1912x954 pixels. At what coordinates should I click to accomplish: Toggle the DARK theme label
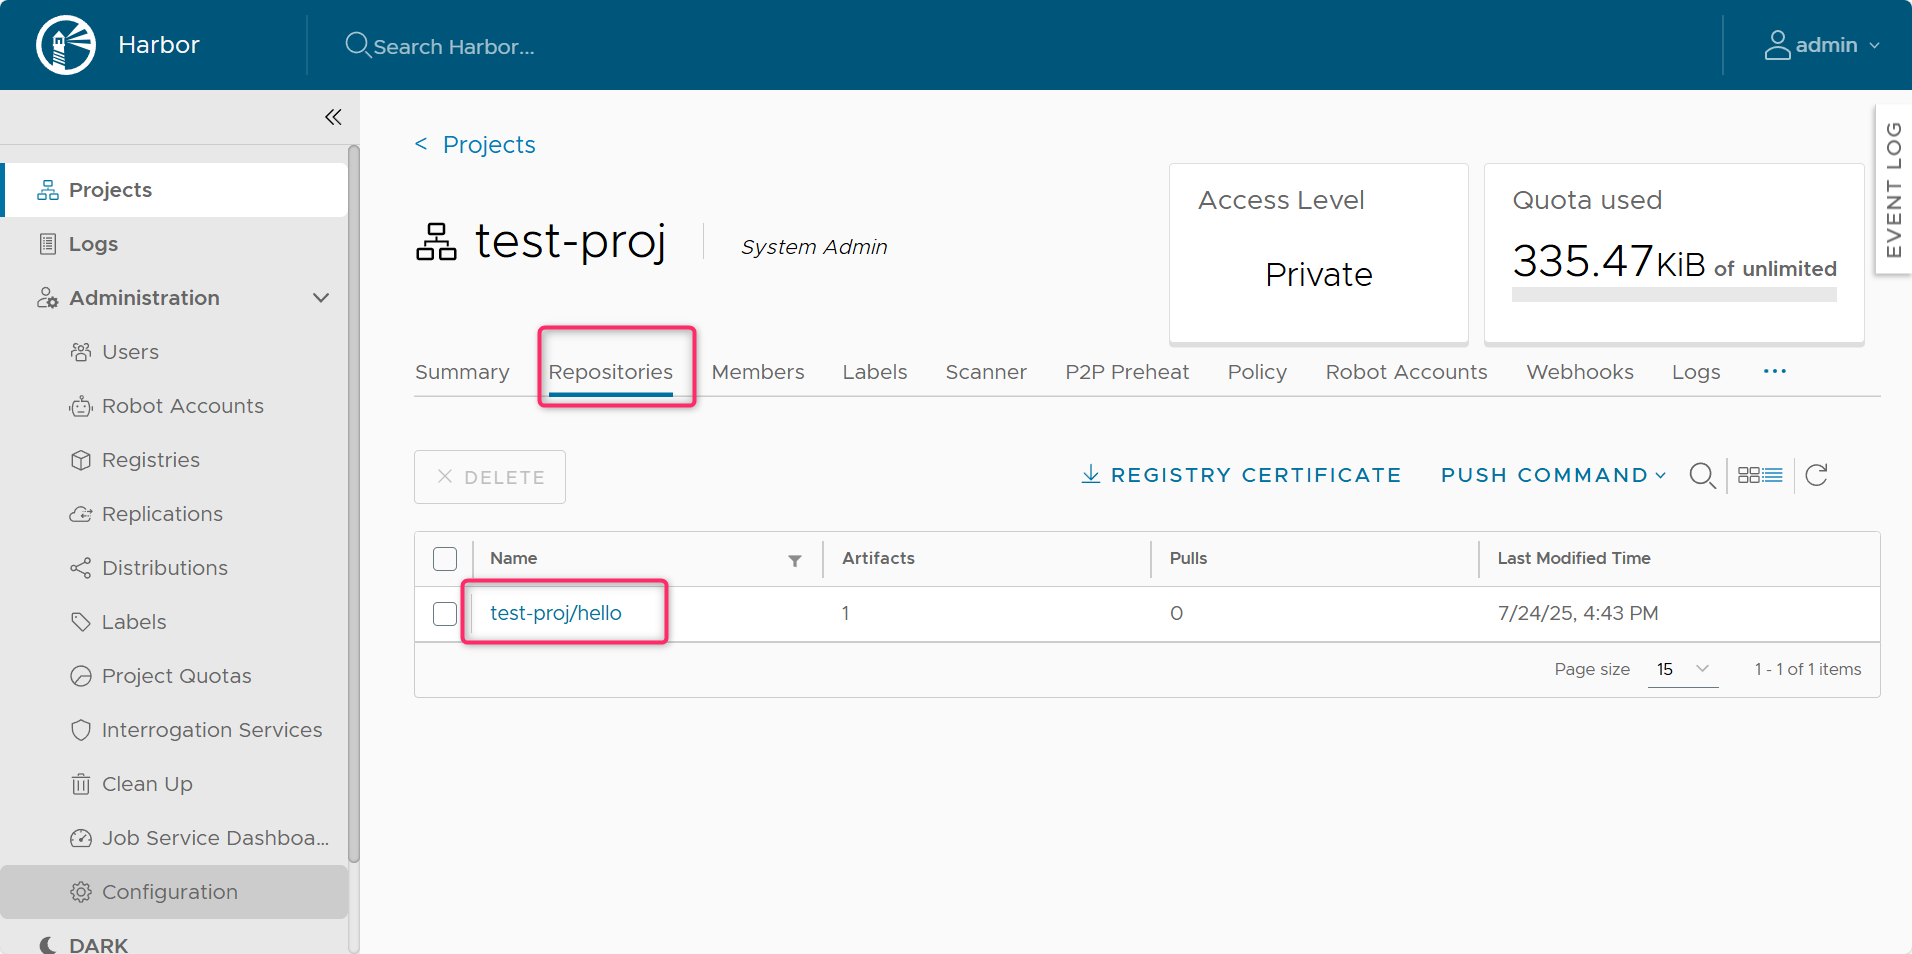98,945
